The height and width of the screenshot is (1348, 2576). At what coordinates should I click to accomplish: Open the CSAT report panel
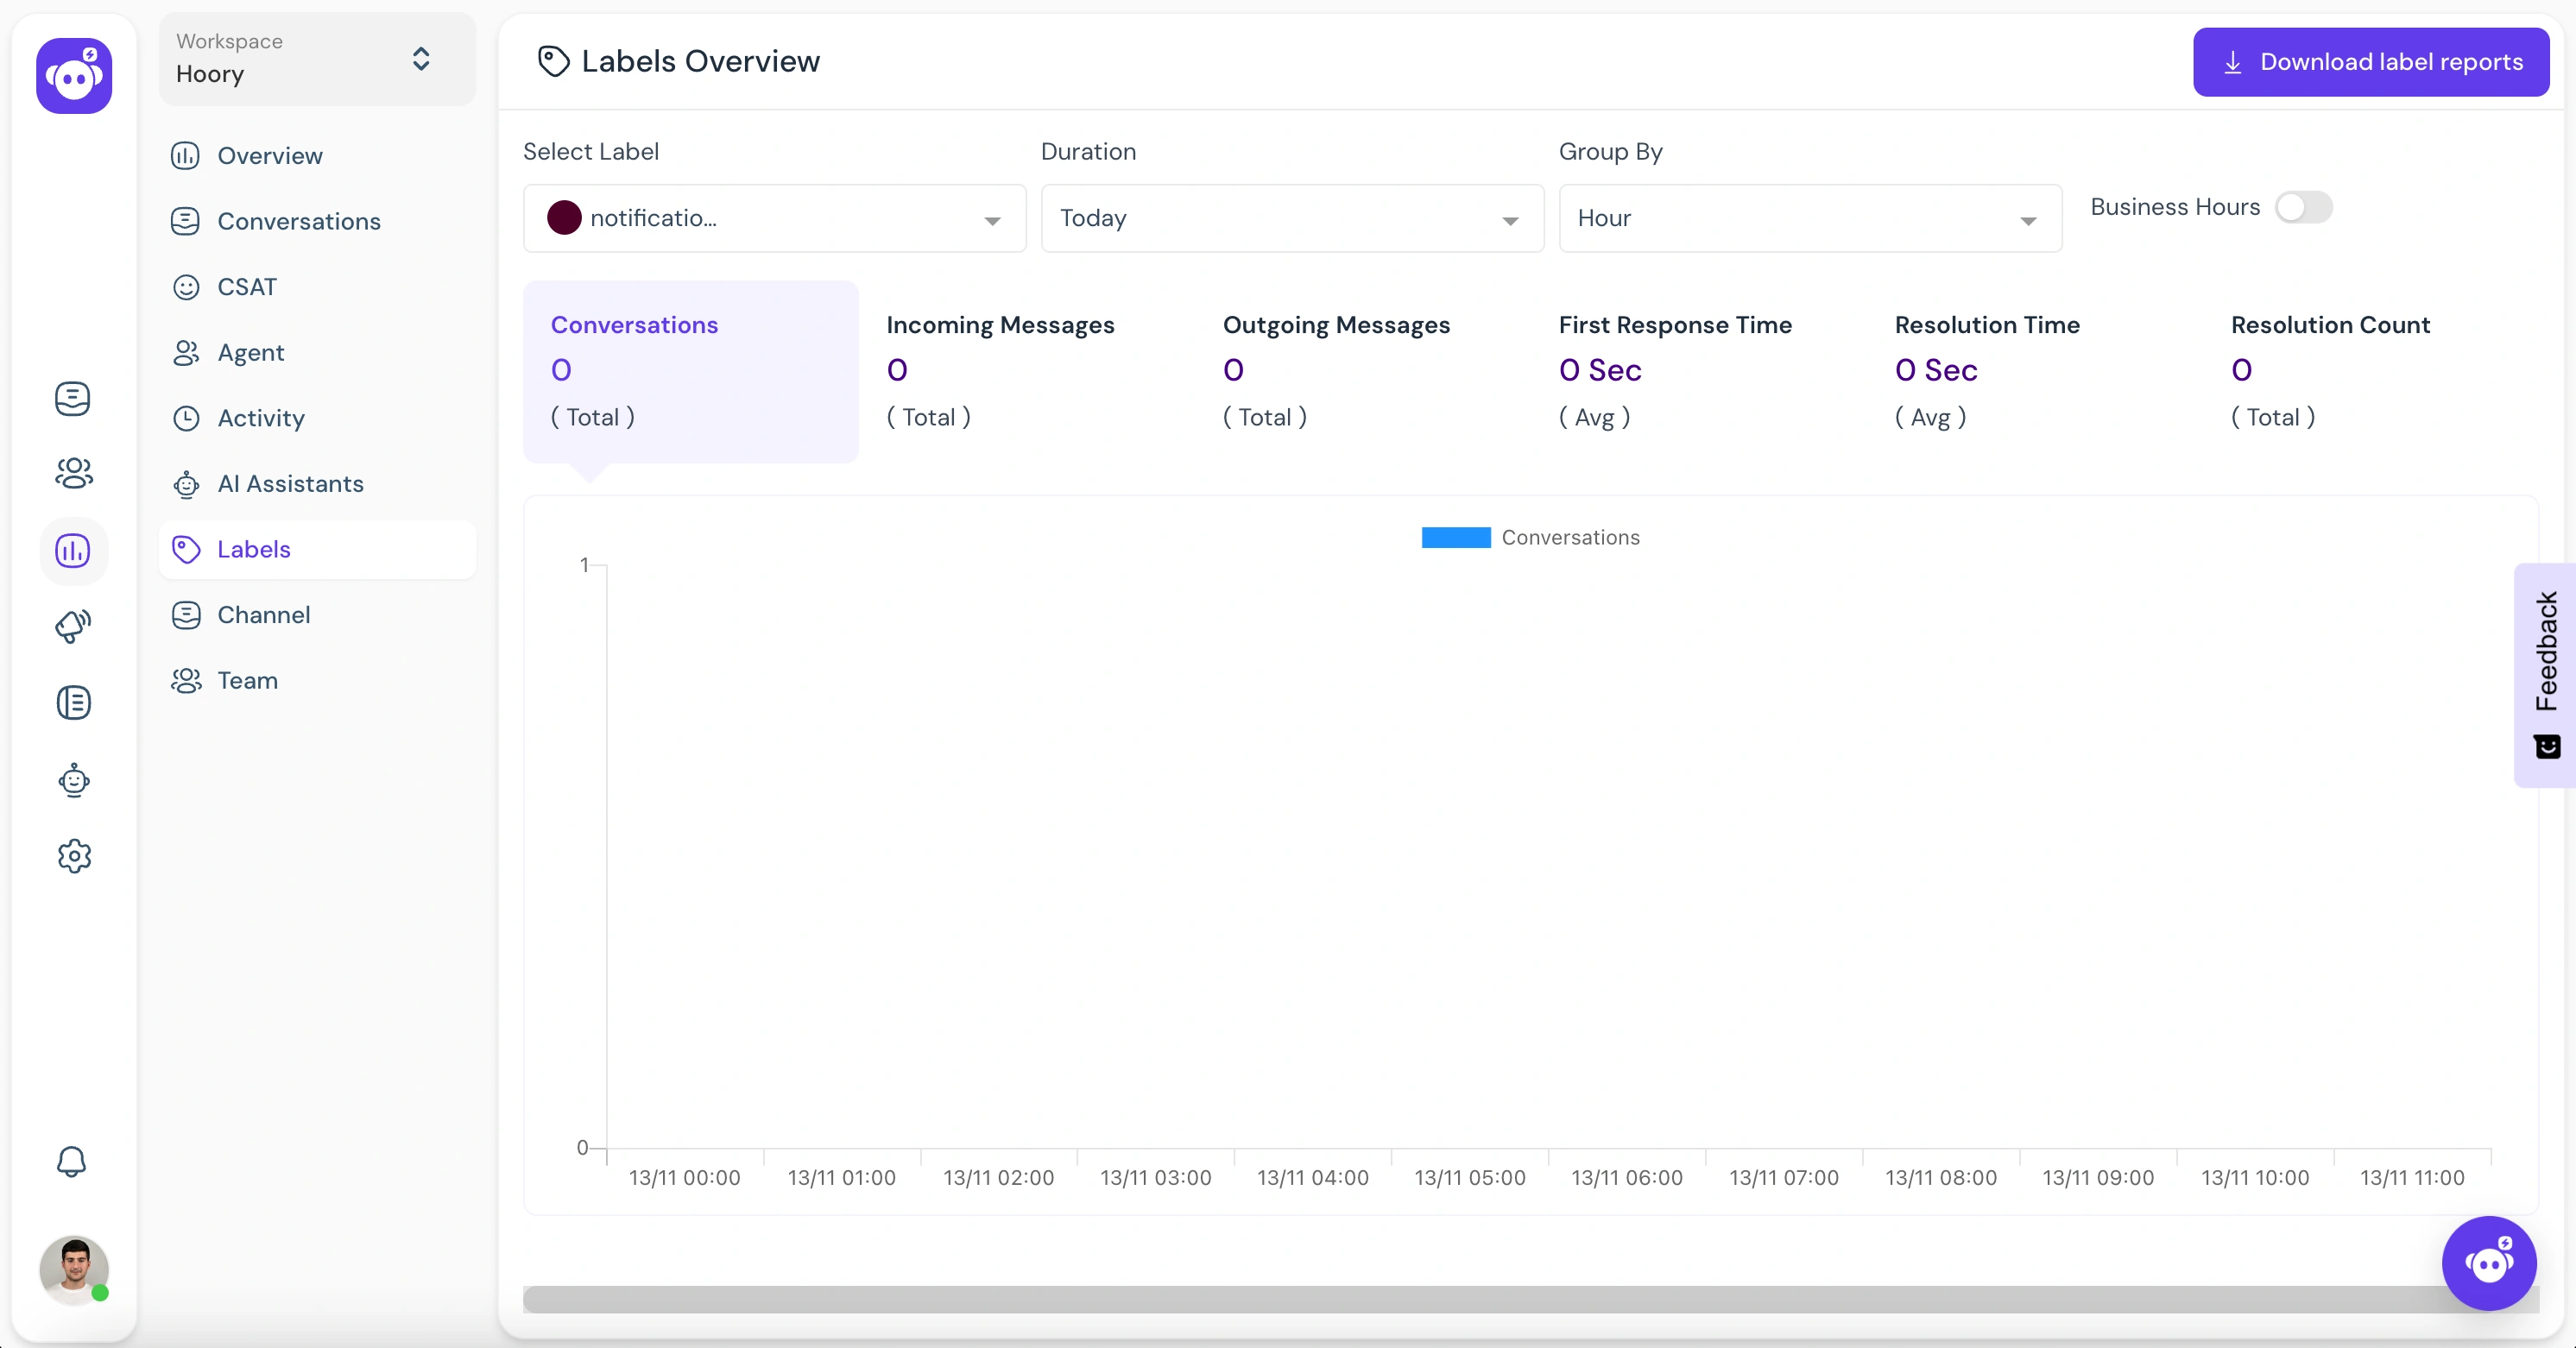click(x=243, y=287)
